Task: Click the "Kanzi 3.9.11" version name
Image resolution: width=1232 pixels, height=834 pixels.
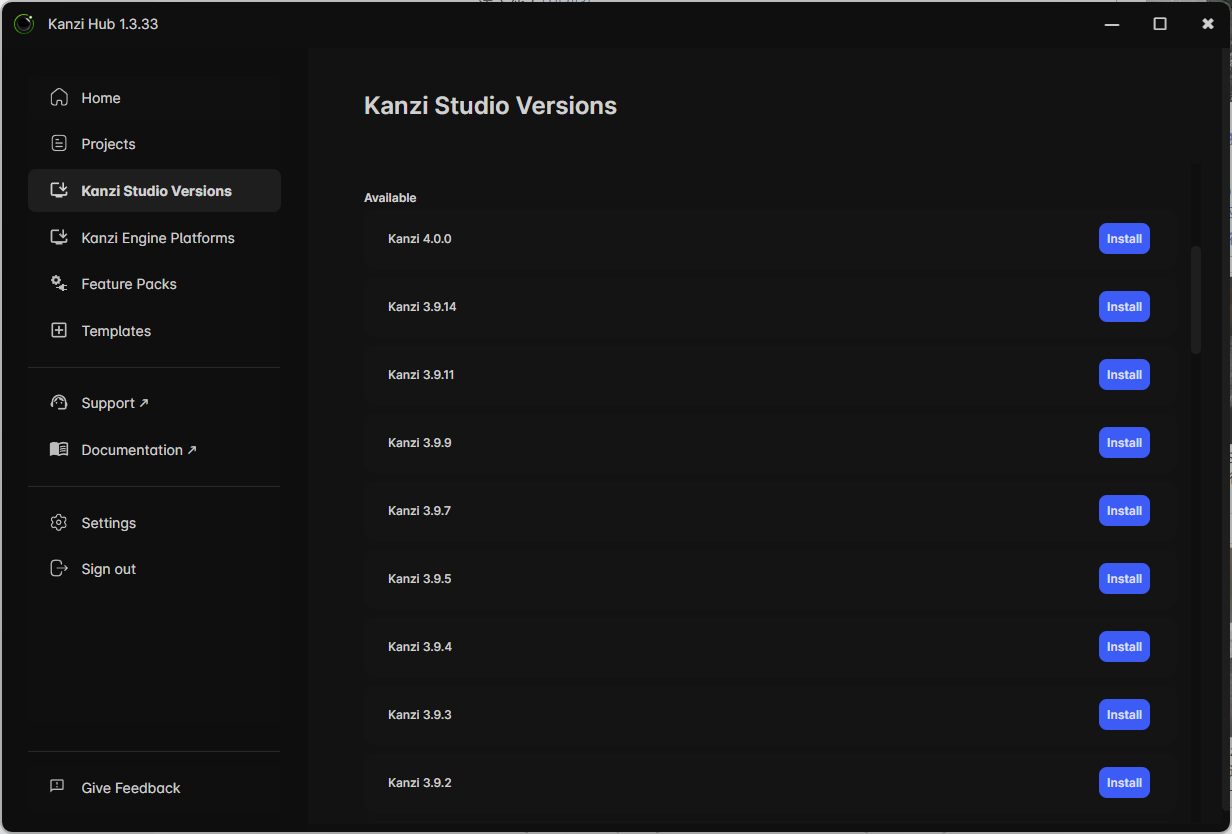Action: click(421, 375)
